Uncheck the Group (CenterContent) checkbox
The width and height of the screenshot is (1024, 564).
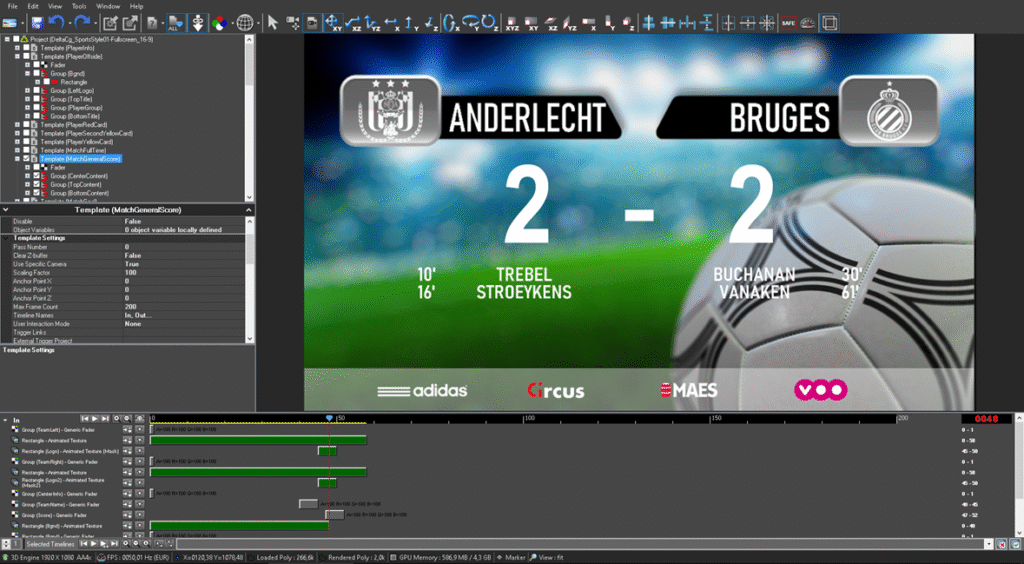point(37,176)
